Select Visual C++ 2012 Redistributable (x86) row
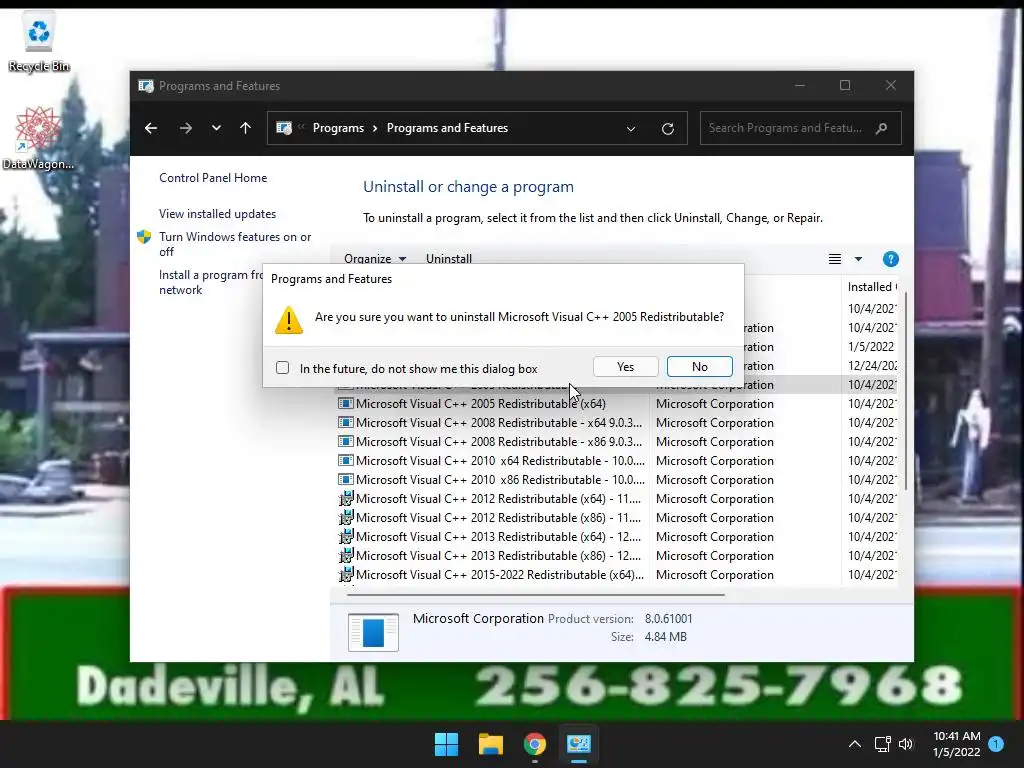Viewport: 1024px width, 768px height. click(617, 517)
